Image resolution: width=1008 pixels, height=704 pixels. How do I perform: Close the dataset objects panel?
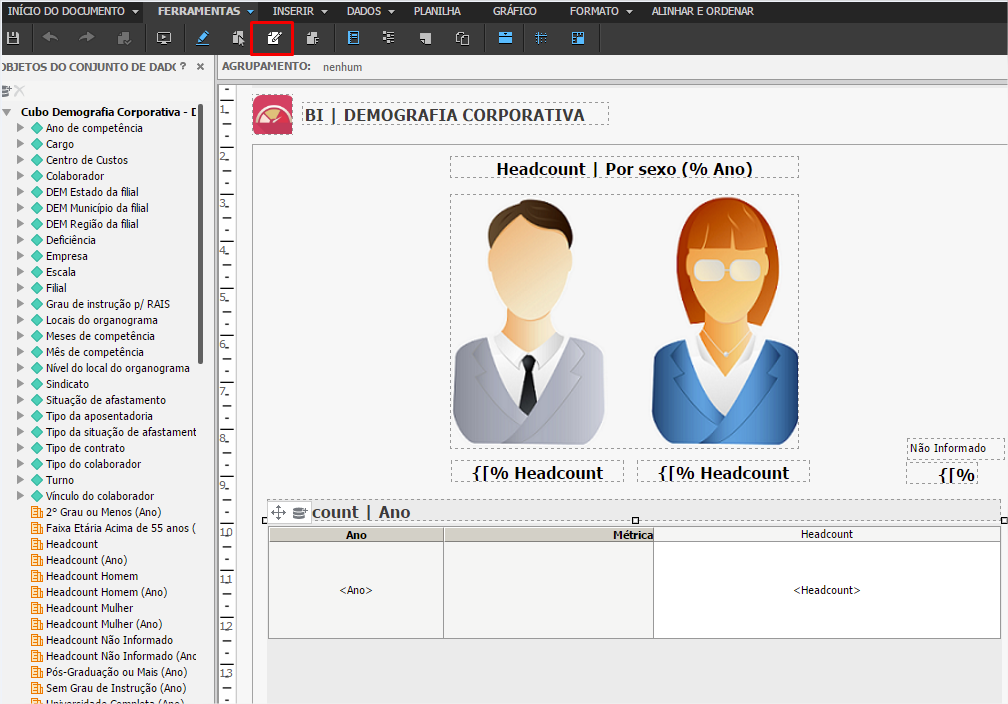[x=200, y=67]
